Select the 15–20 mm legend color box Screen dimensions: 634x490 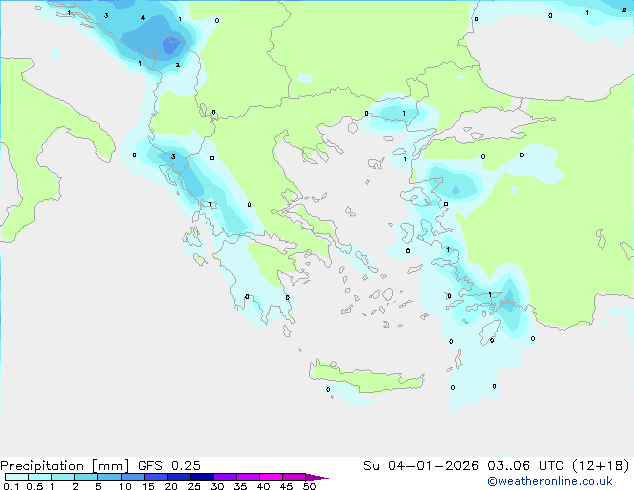click(156, 477)
